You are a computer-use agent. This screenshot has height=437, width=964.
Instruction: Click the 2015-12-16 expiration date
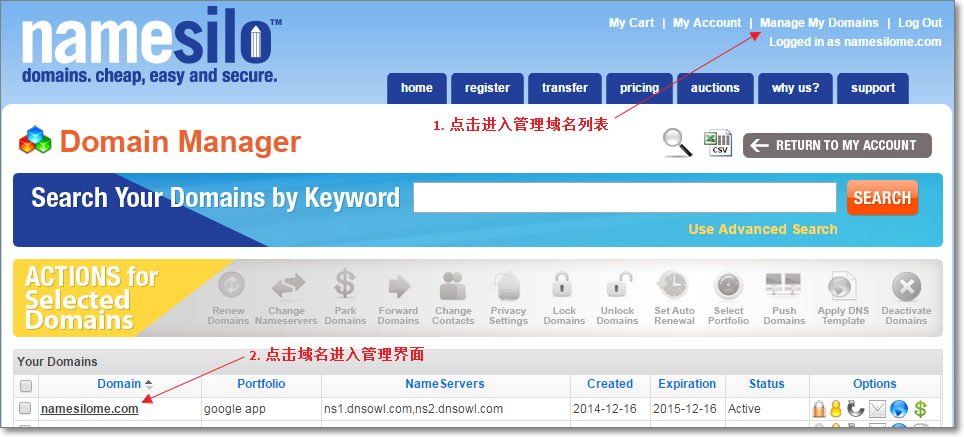click(x=685, y=409)
